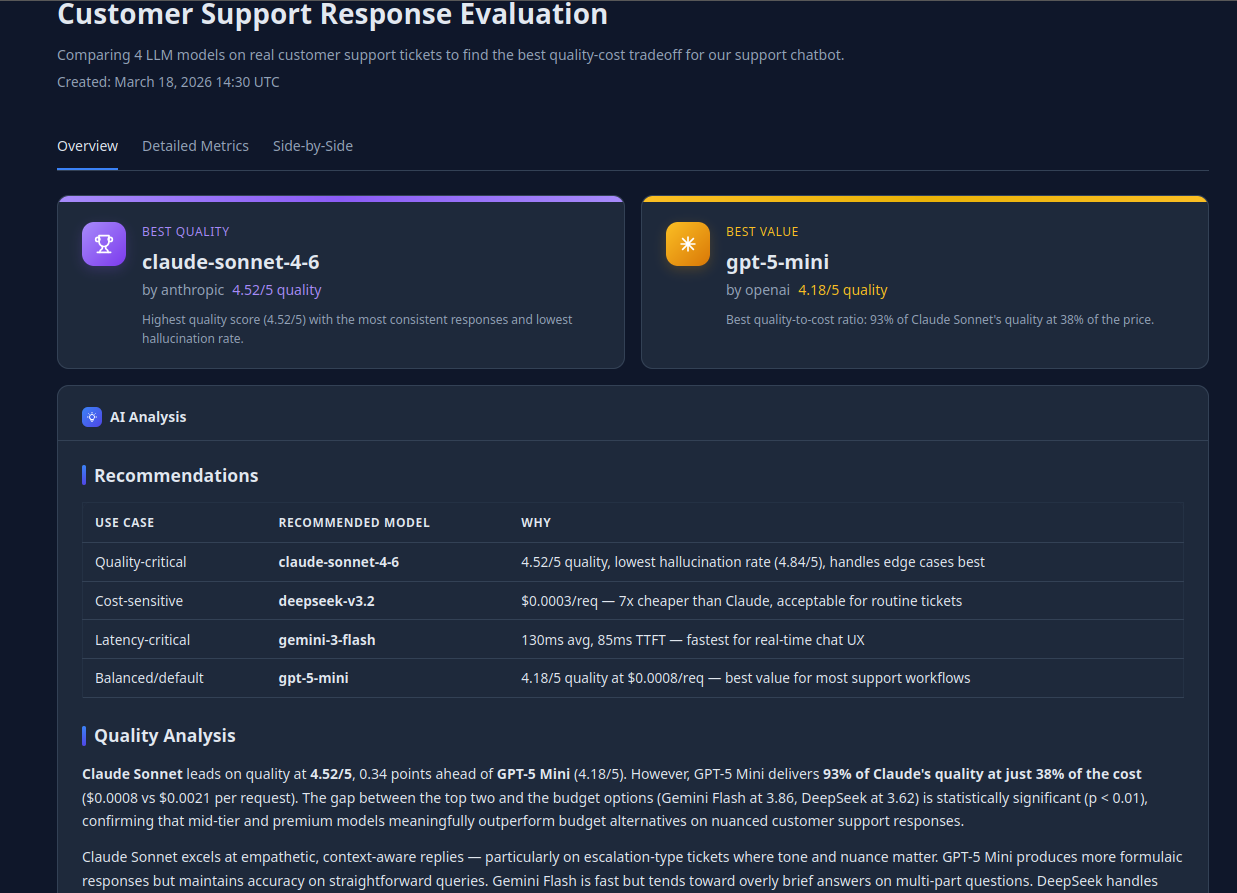Select the Balanced/default row label
Screen dimensions: 1237x893
click(x=149, y=678)
